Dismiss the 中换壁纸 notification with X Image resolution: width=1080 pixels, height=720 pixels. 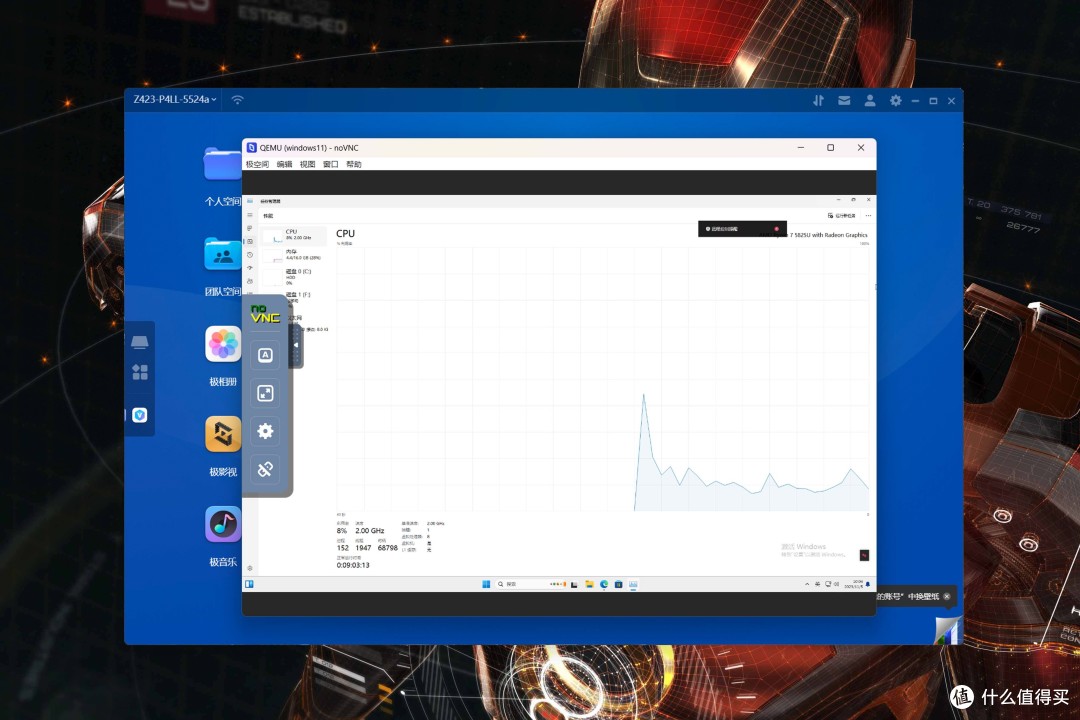tap(947, 597)
